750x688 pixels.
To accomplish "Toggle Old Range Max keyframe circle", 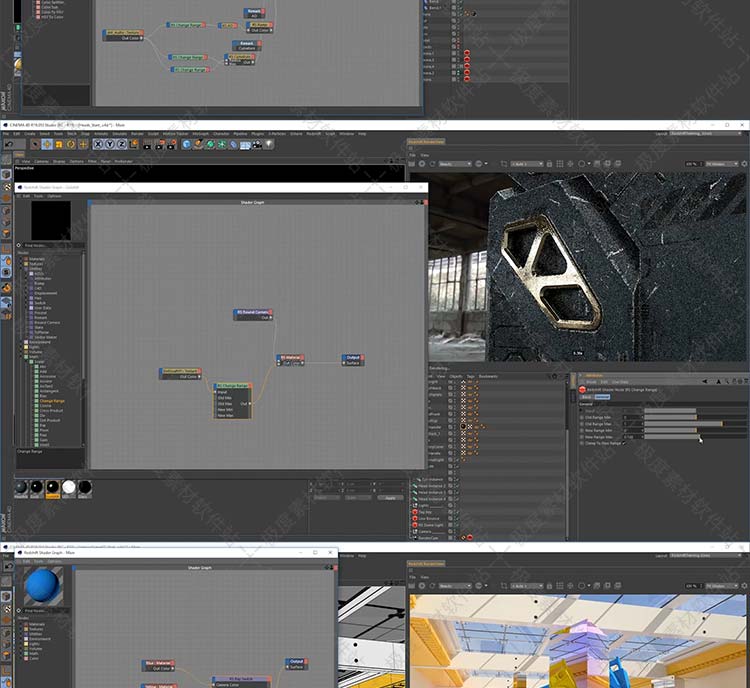I will pos(582,424).
